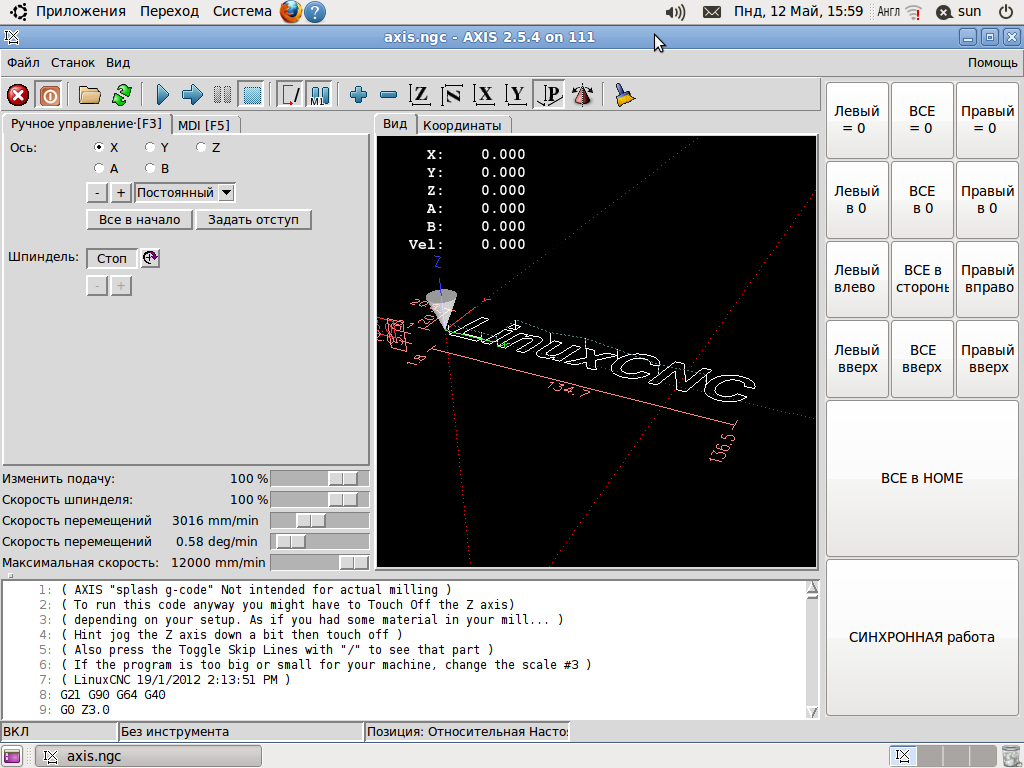The height and width of the screenshot is (768, 1024).
Task: Choose axis A radio button
Action: 100,169
